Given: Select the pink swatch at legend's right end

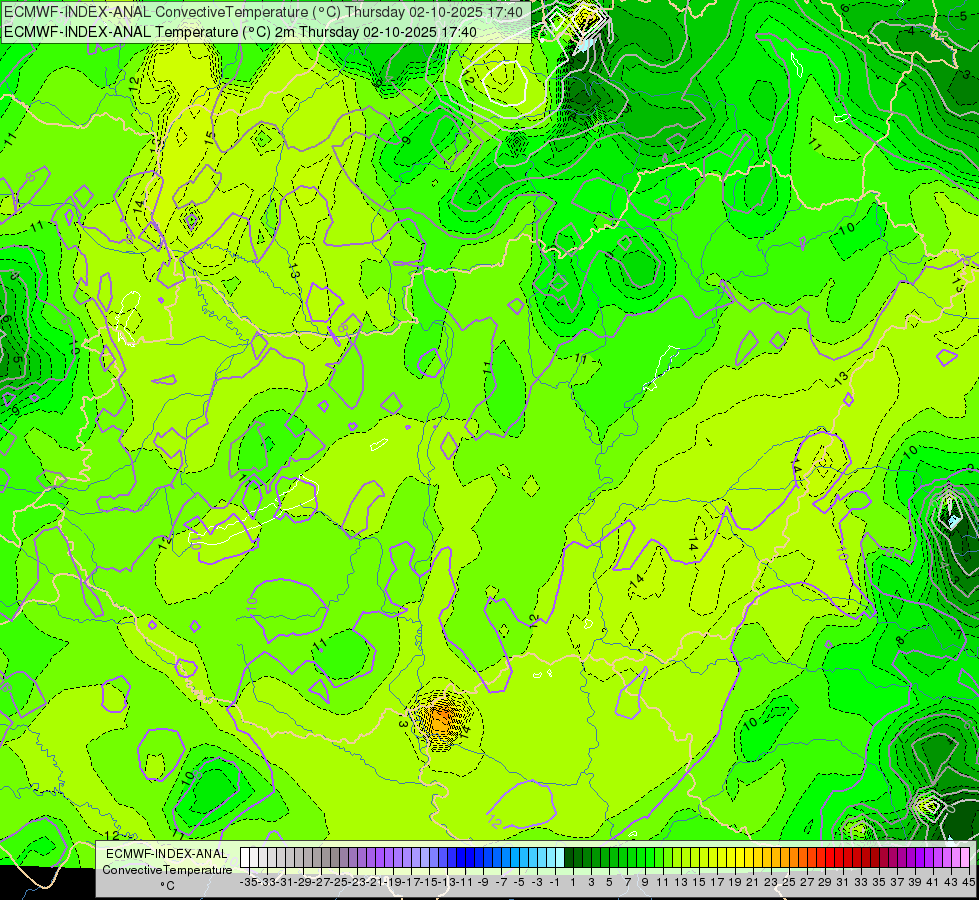Looking at the screenshot, I should 965,858.
